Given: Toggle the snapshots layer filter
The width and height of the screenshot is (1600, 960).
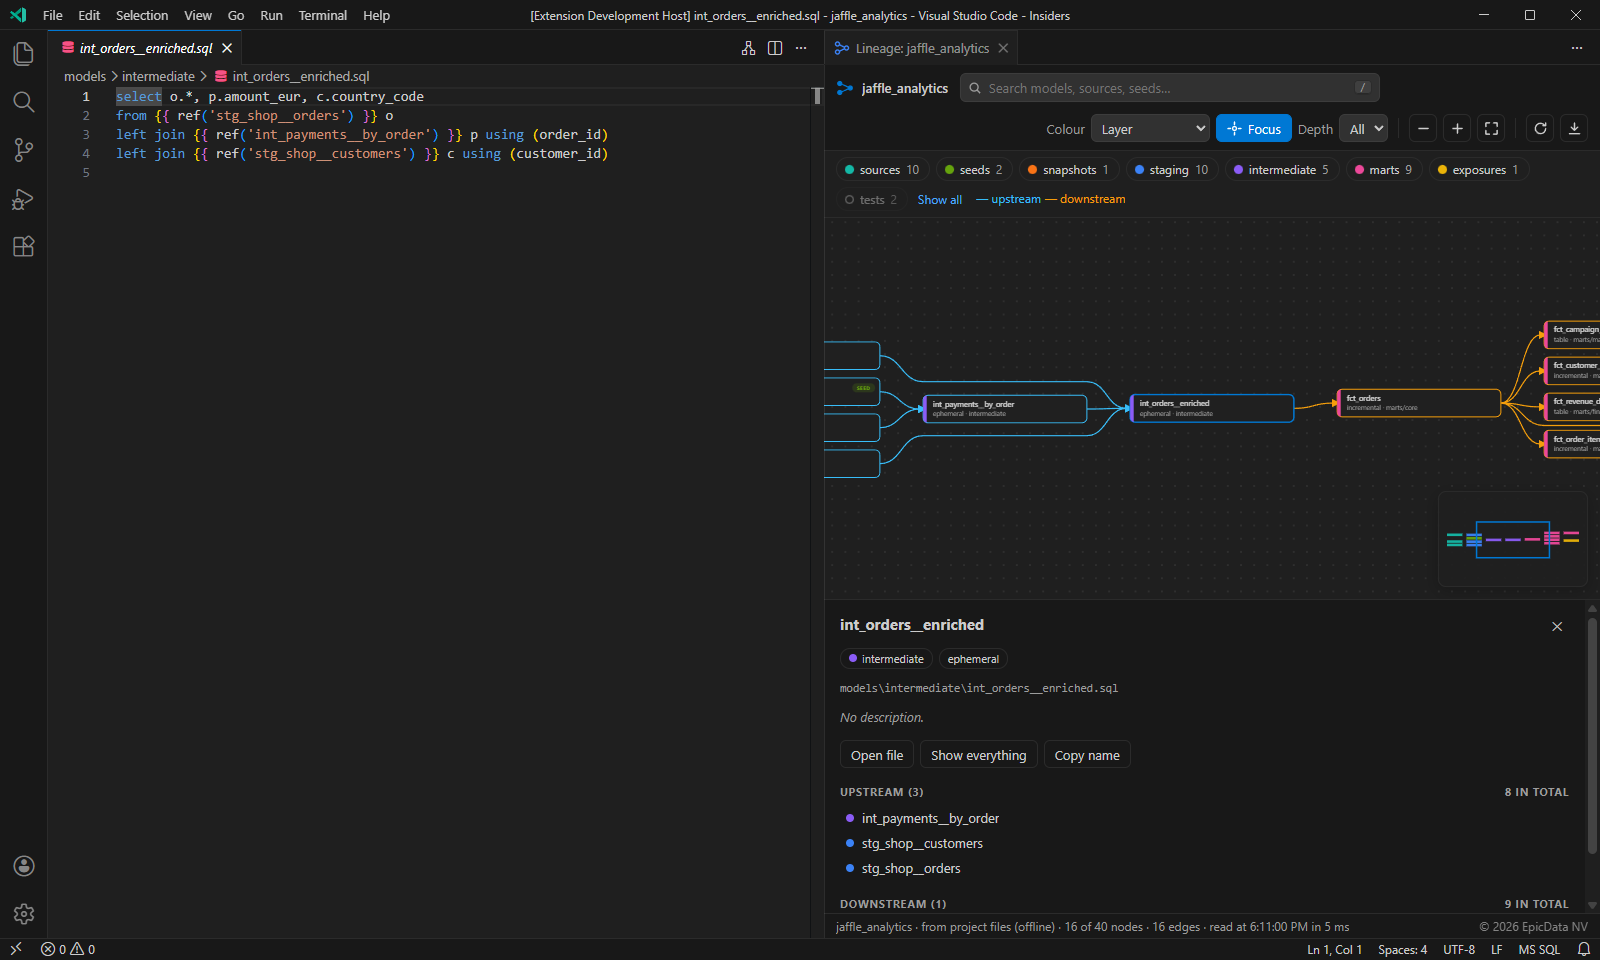Looking at the screenshot, I should tap(1068, 170).
